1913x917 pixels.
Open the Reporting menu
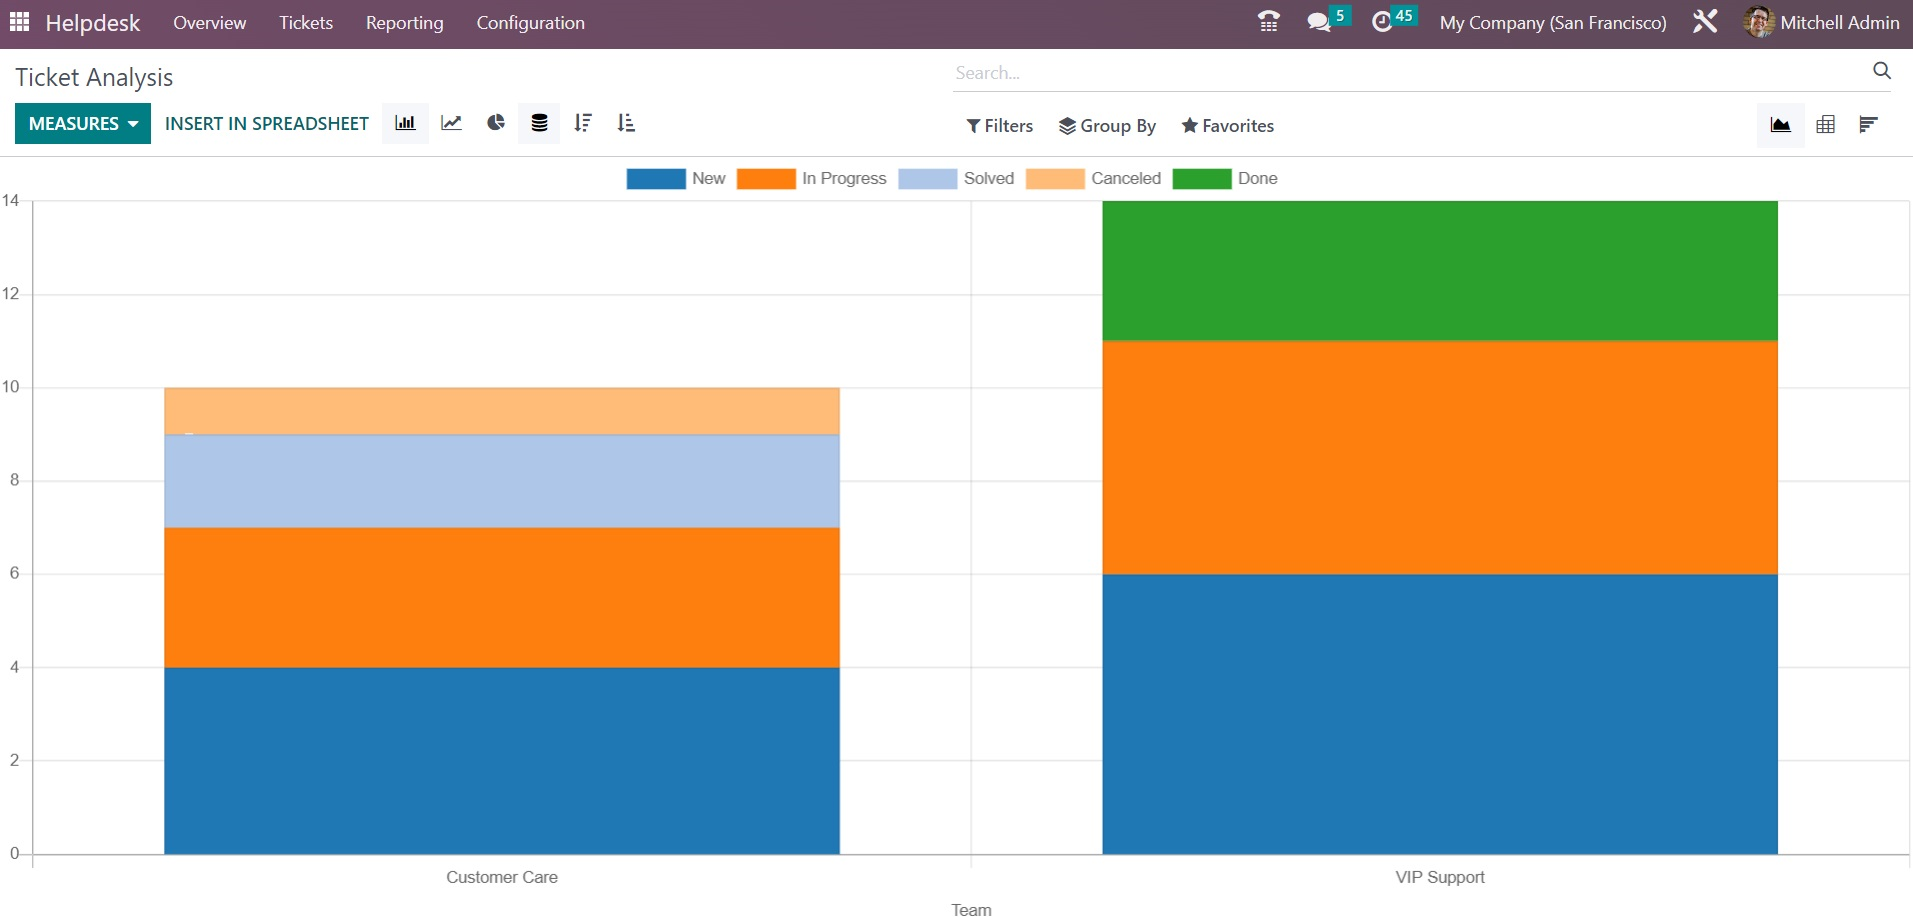[404, 22]
